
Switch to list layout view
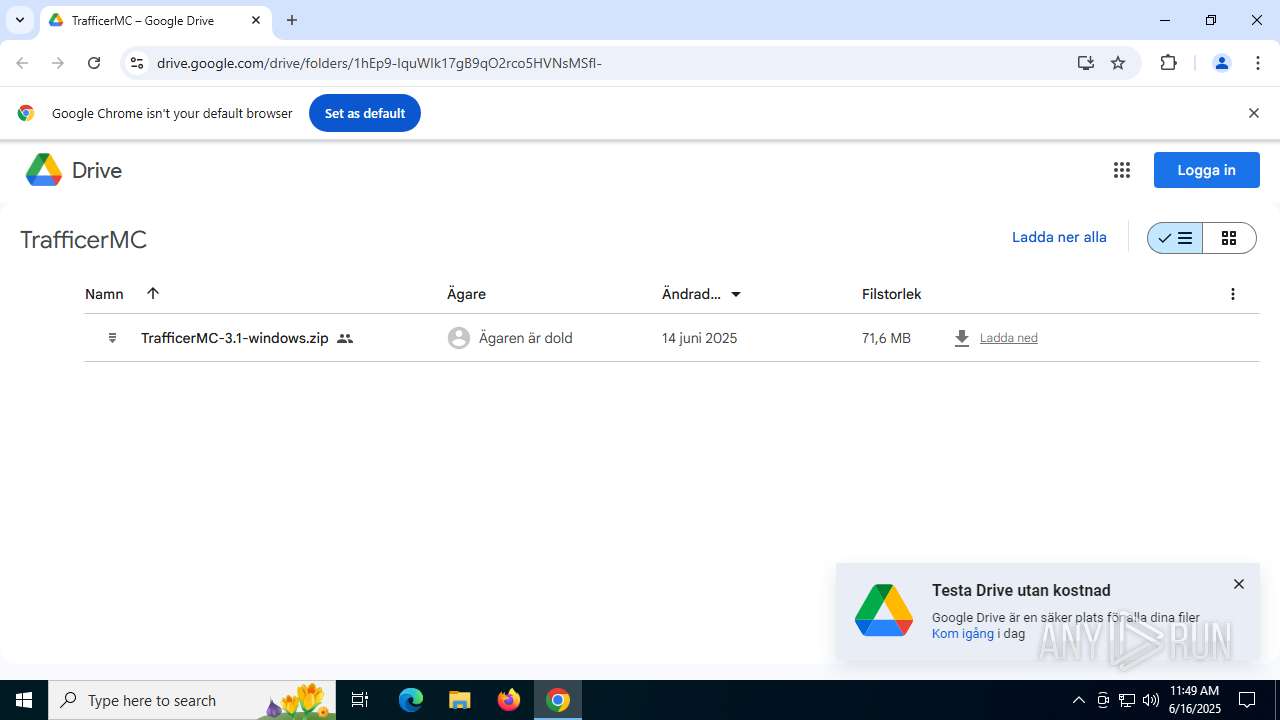pos(1175,238)
